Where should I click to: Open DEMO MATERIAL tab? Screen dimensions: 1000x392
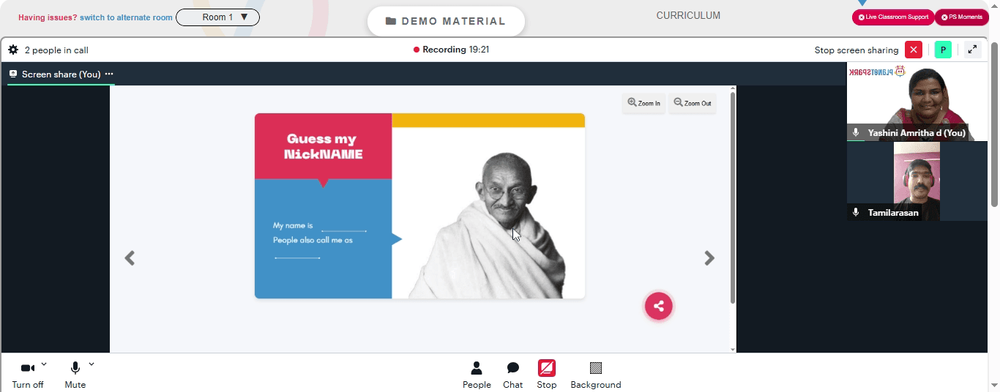tap(446, 21)
